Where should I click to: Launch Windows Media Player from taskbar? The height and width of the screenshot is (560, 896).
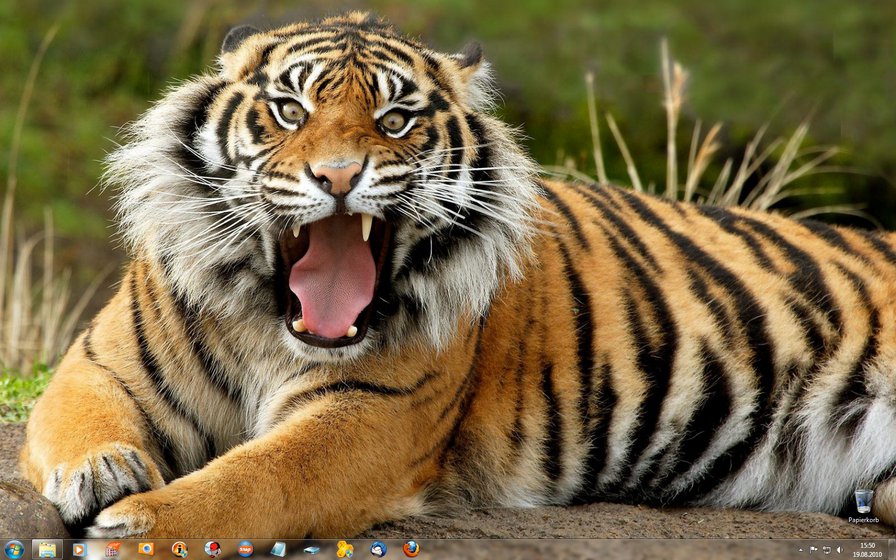[x=79, y=549]
